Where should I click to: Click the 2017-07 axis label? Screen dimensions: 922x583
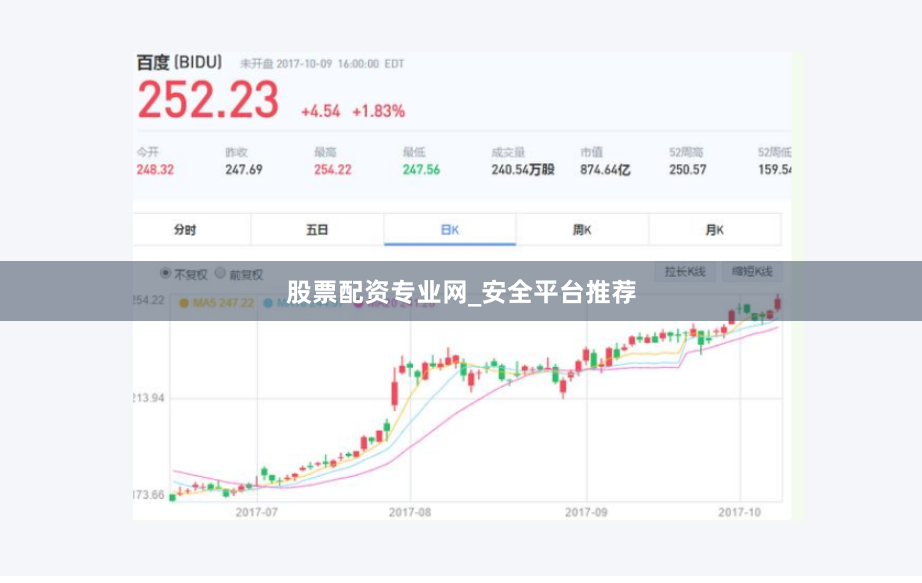(256, 512)
